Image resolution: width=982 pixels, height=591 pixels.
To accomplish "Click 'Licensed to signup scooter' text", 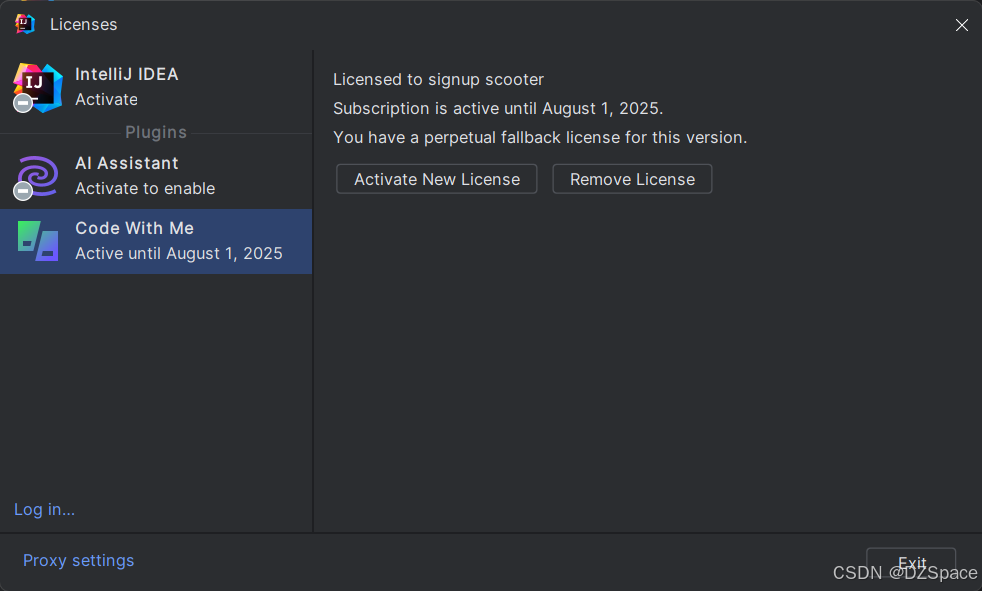I will point(438,80).
